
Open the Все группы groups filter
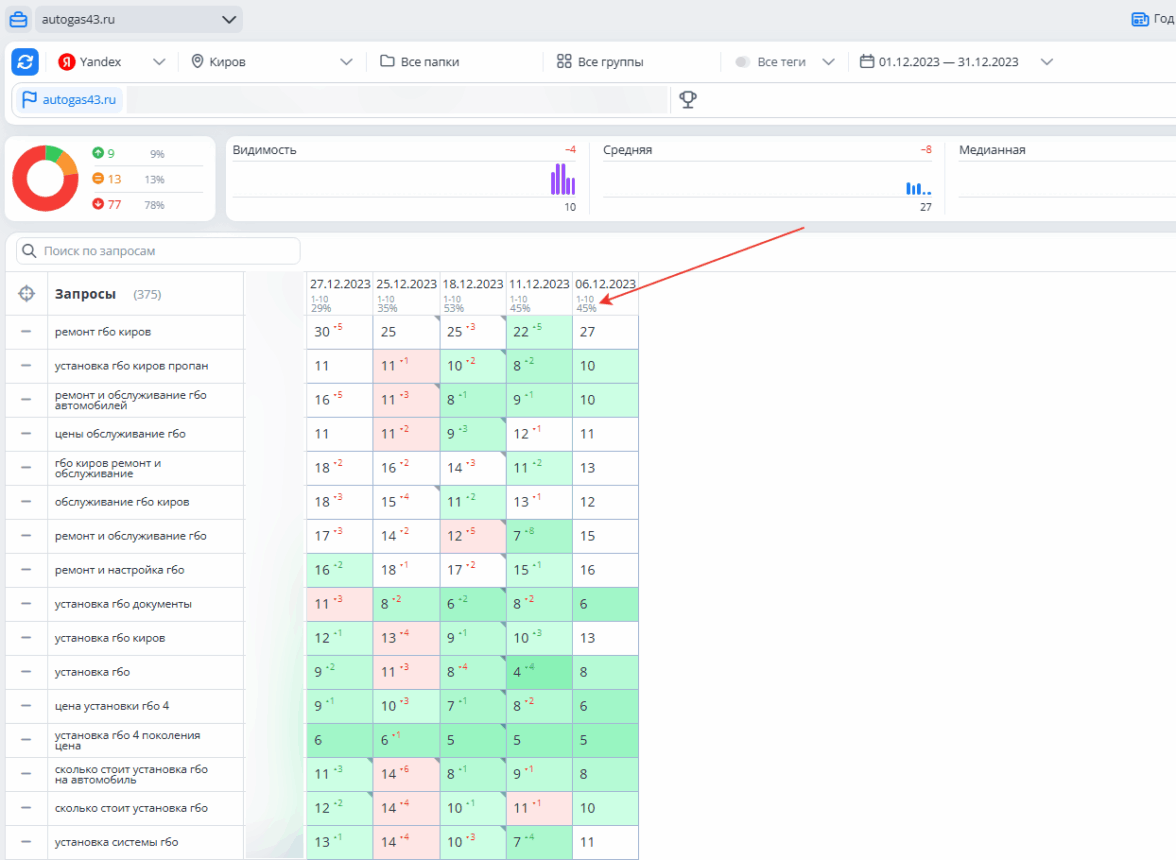(600, 62)
